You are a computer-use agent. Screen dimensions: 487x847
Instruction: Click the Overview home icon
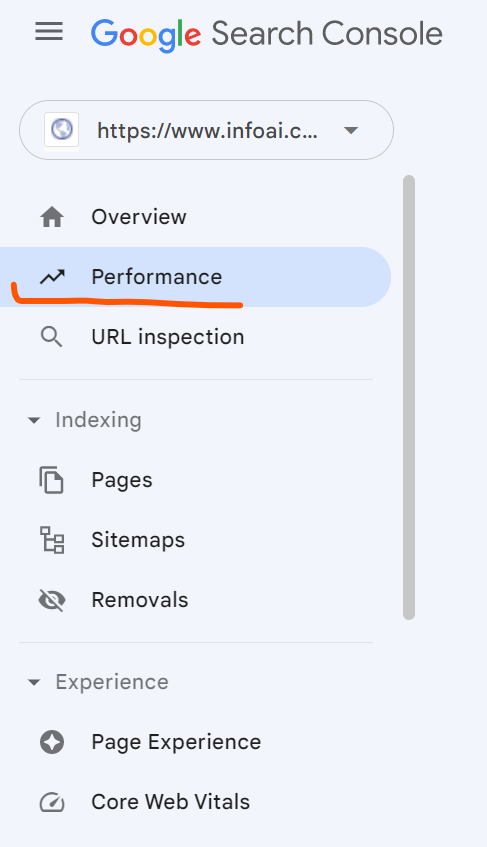(x=52, y=217)
